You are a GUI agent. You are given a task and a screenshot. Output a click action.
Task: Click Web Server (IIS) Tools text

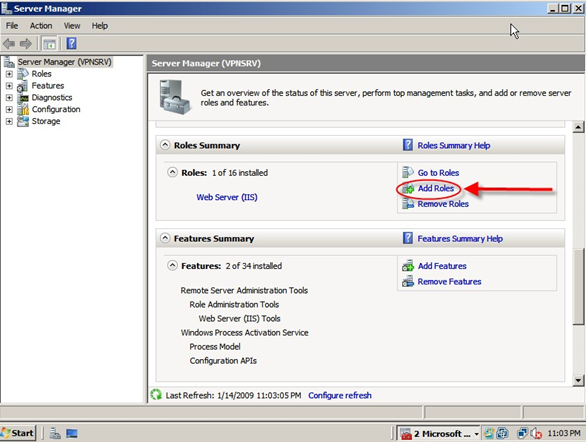click(x=239, y=318)
